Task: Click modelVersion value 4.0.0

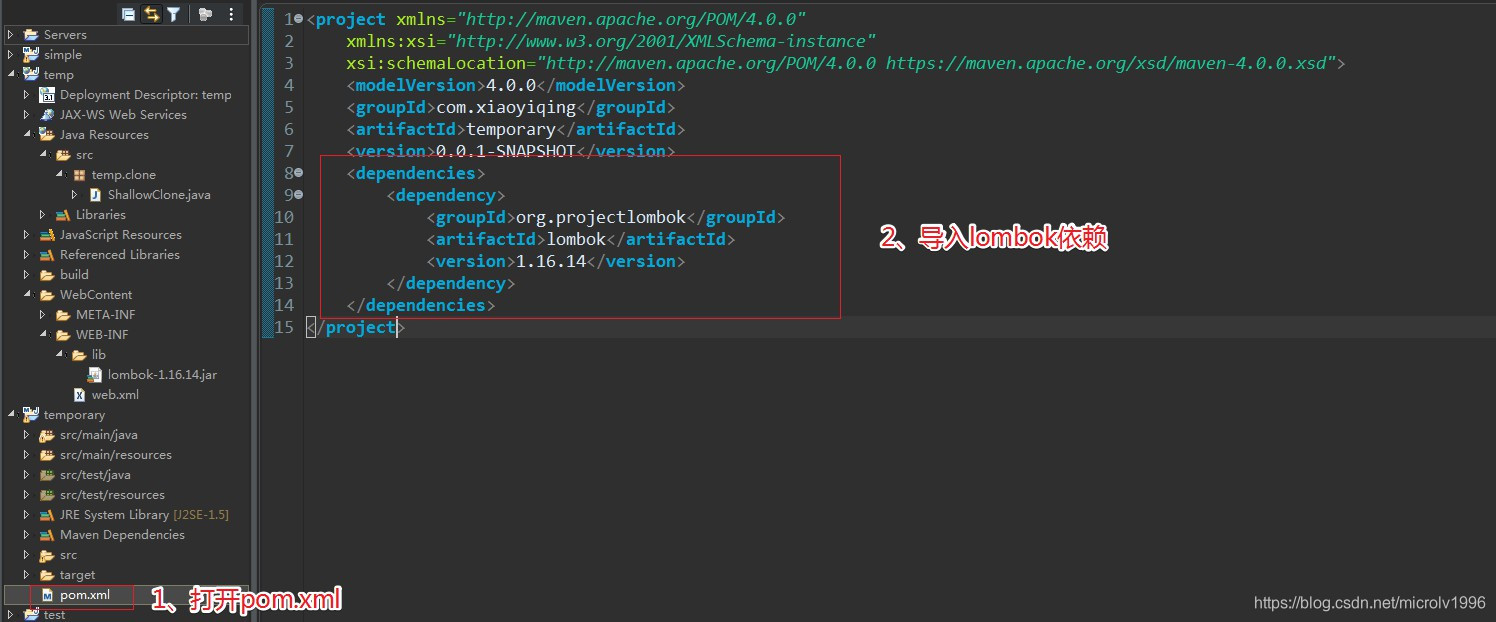Action: (511, 85)
